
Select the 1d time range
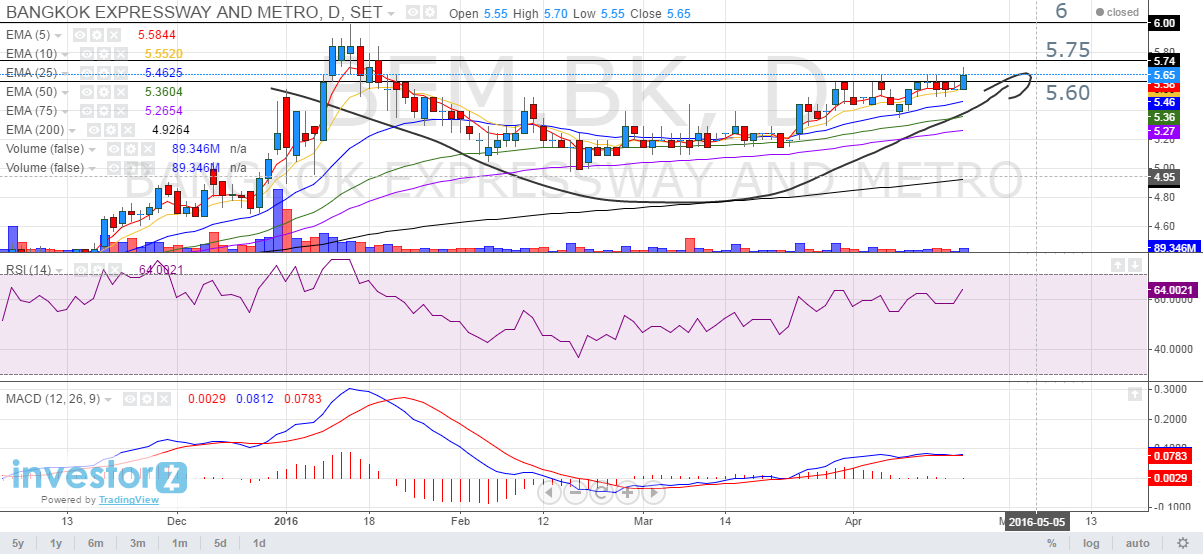click(258, 543)
